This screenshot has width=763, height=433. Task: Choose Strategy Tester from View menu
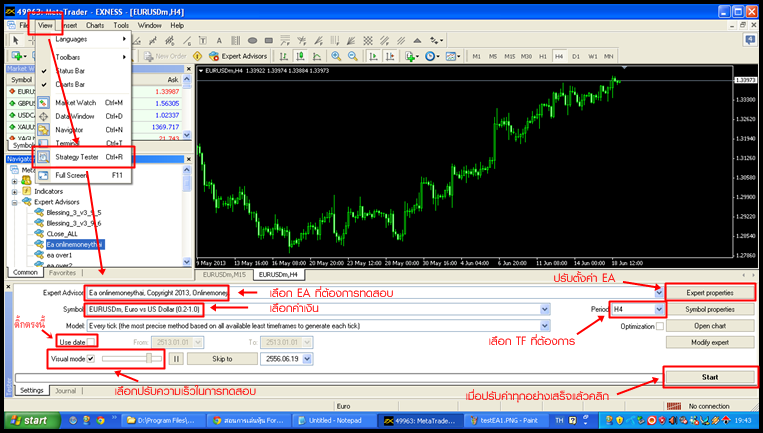pos(84,157)
